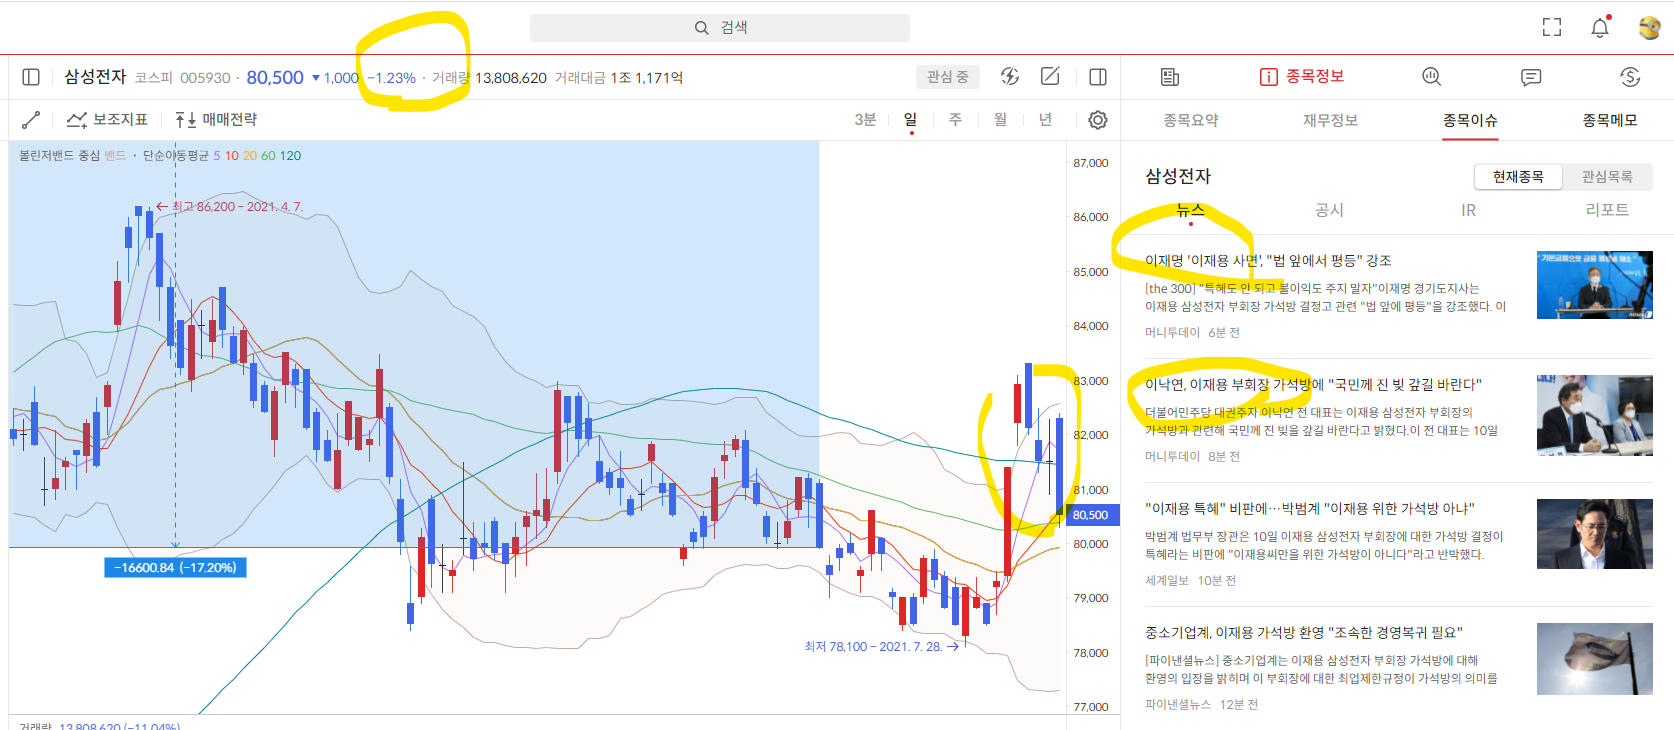Open the chart search magnifier icon
Screen dimensions: 1674x730
pyautogui.click(x=1432, y=77)
